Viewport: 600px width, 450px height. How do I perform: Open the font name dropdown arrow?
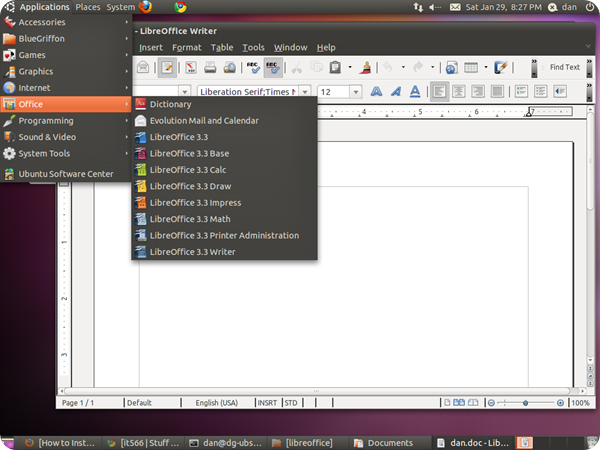(305, 92)
